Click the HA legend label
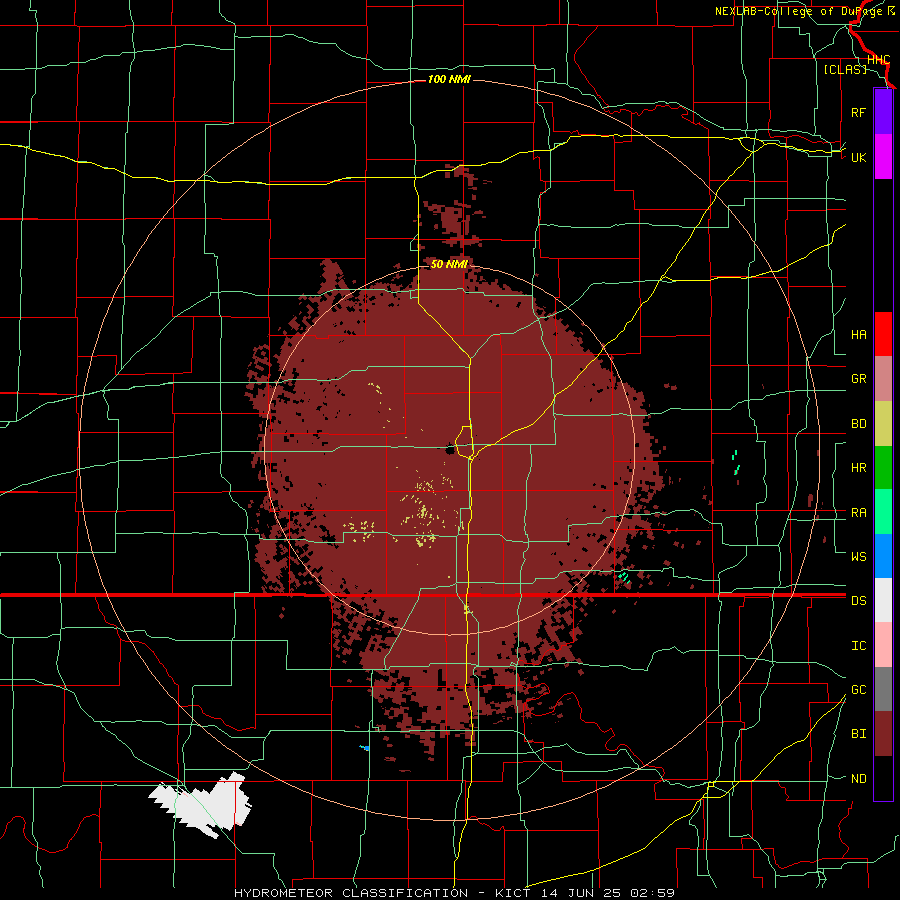 [x=858, y=334]
